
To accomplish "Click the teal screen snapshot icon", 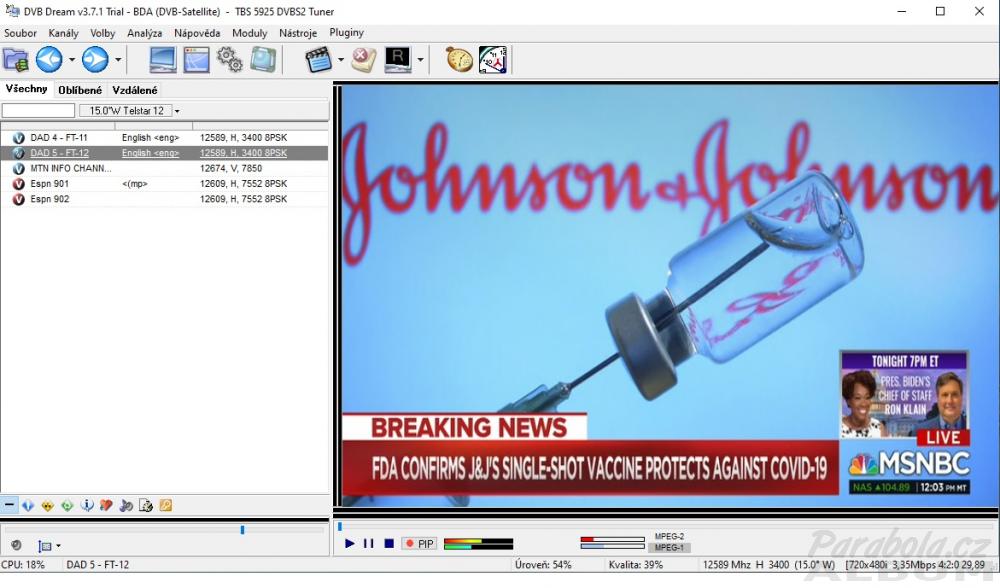I will click(x=263, y=60).
